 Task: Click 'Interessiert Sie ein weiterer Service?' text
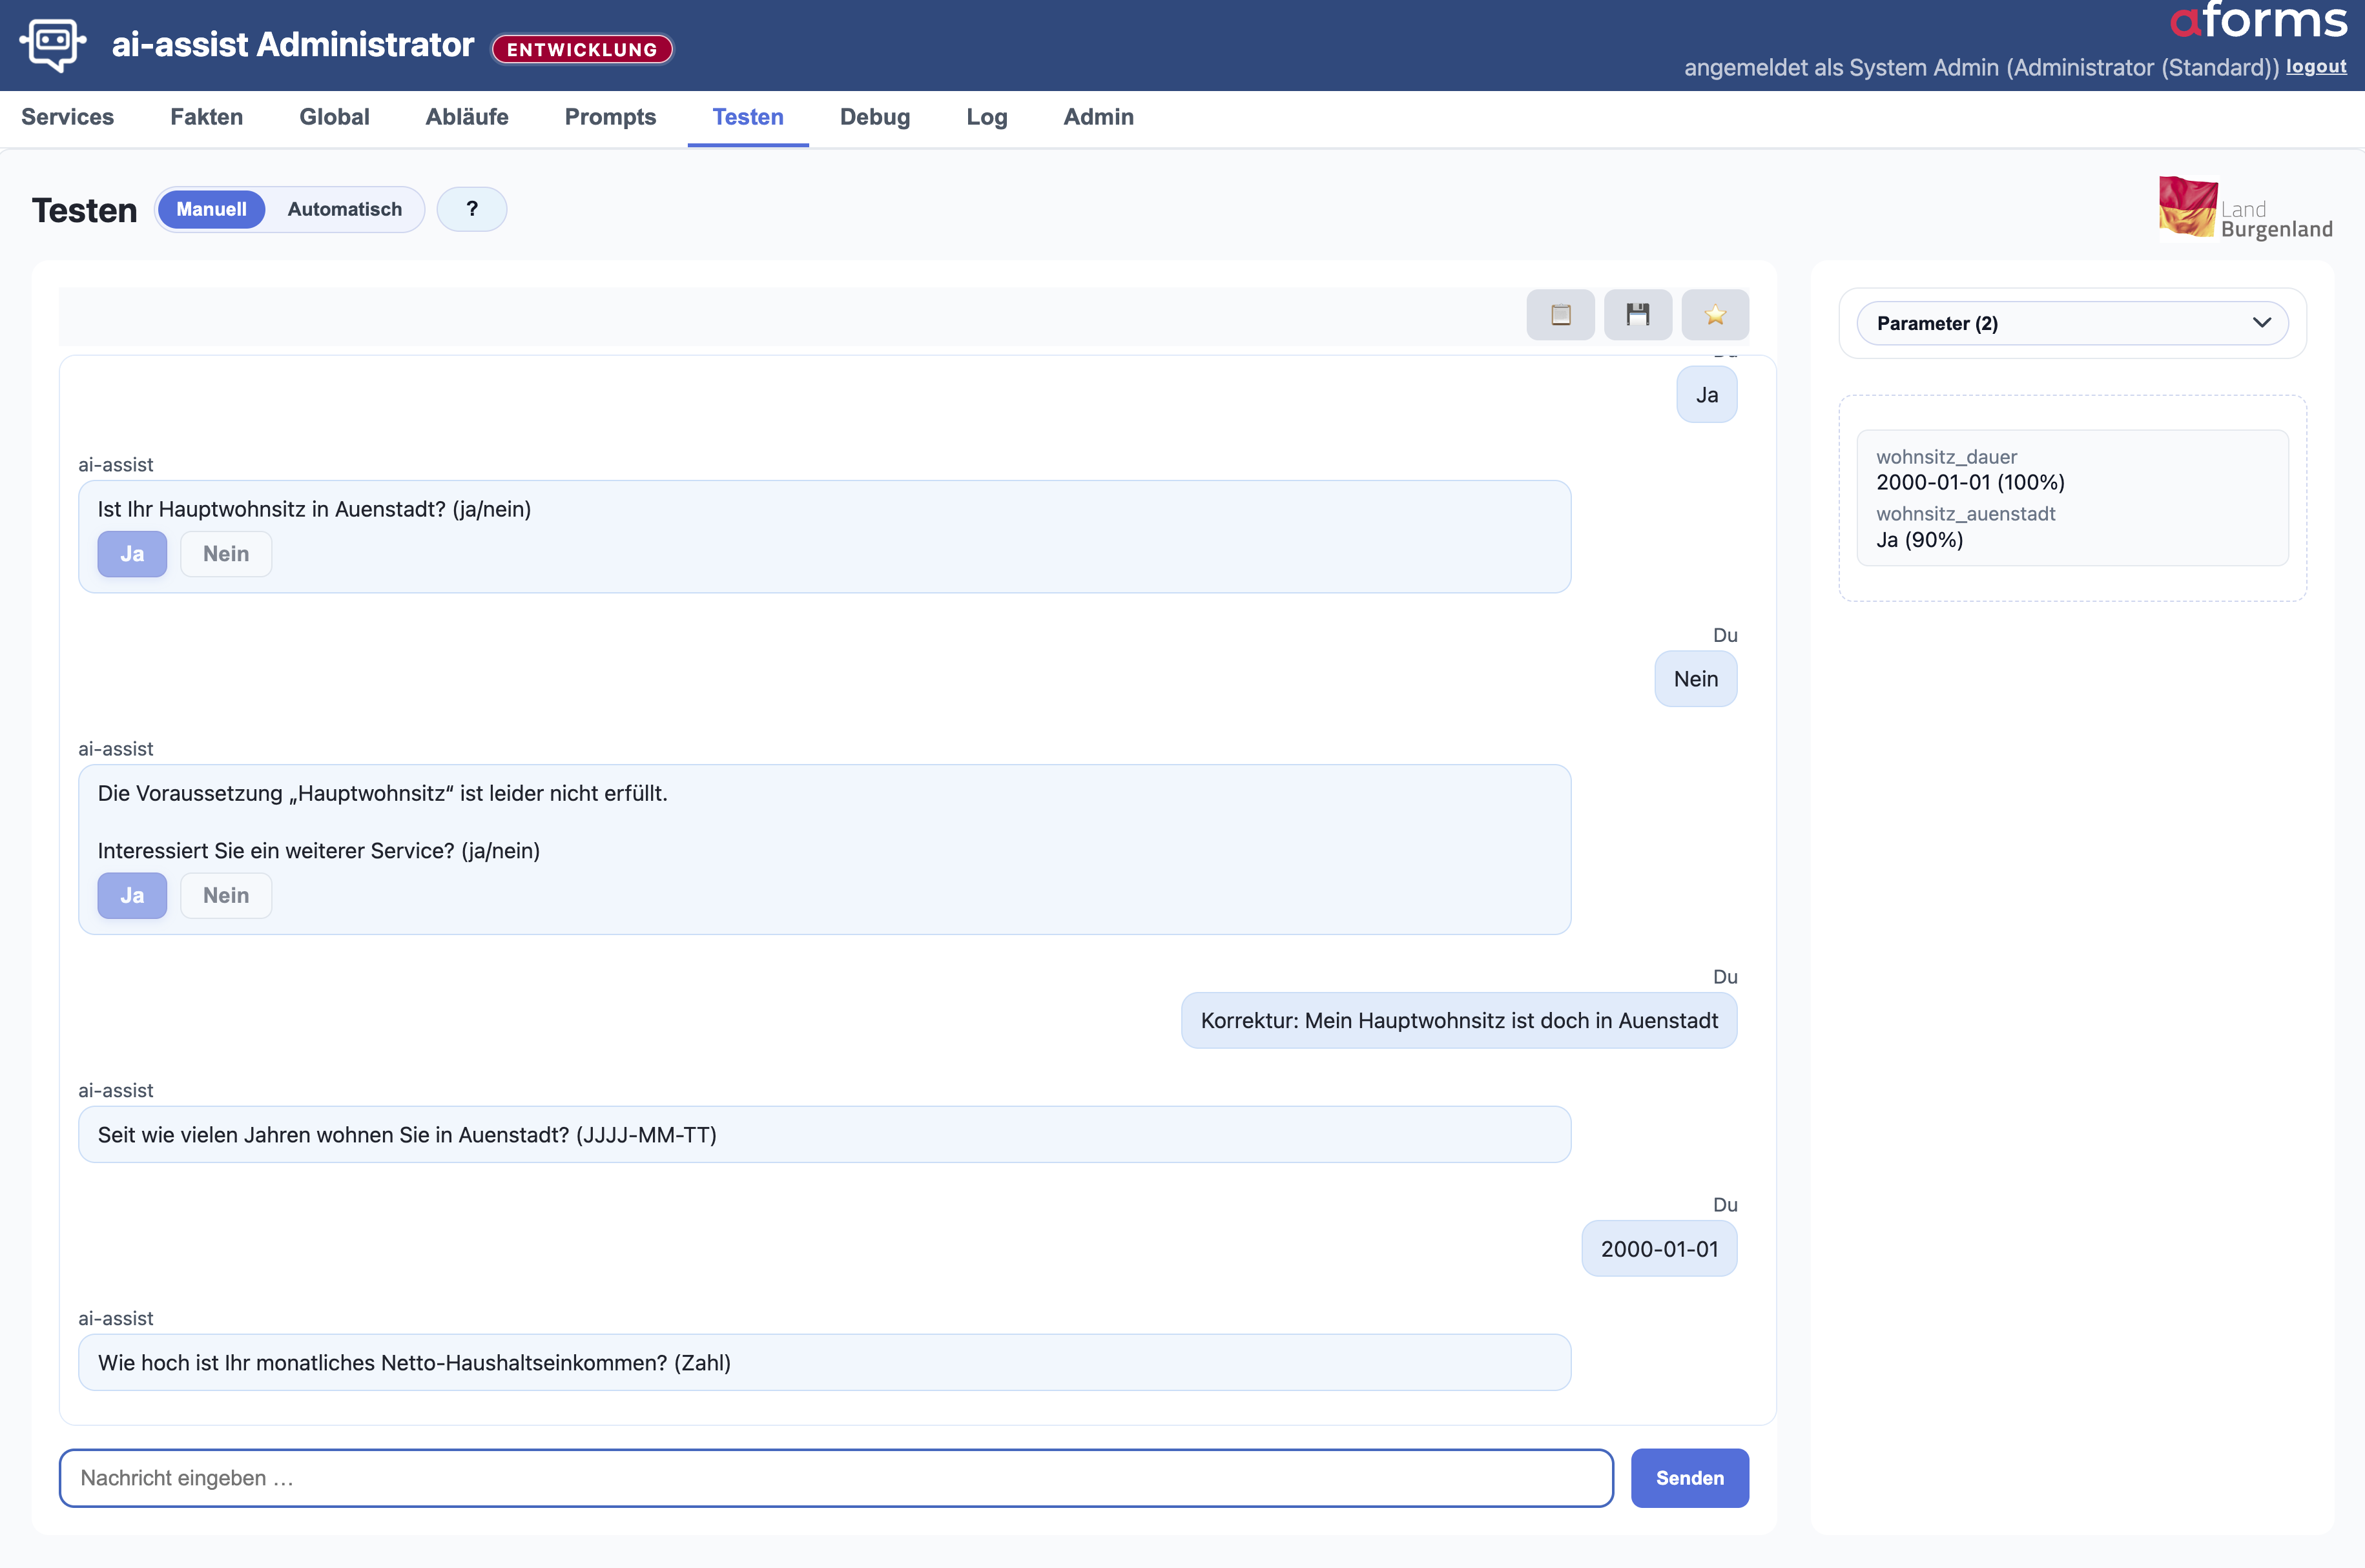click(318, 851)
